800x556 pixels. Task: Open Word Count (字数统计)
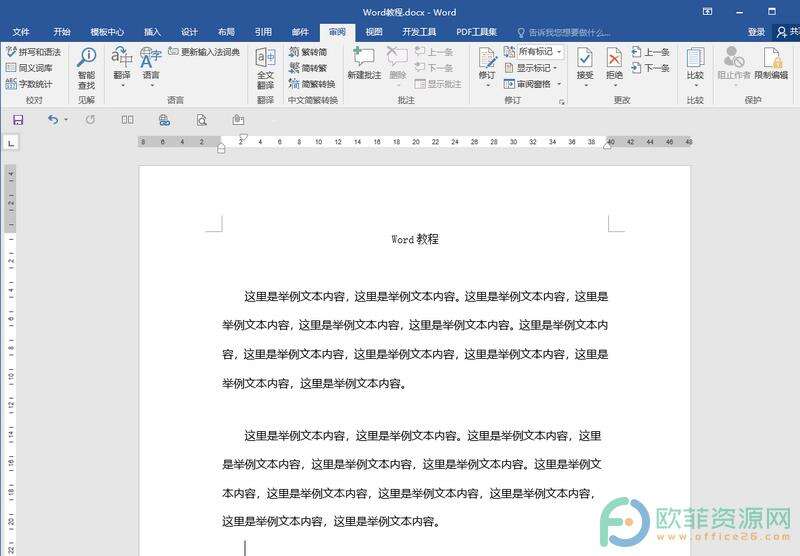click(29, 84)
